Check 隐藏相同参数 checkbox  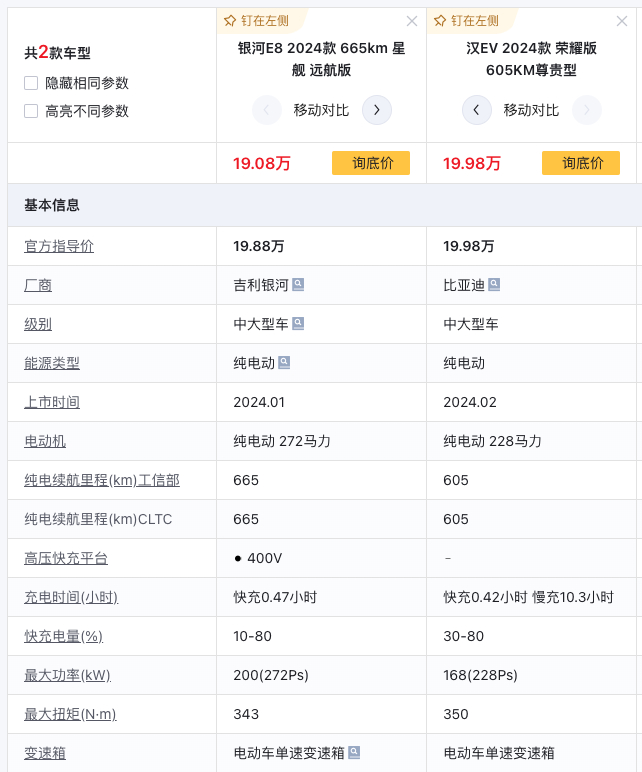pyautogui.click(x=31, y=83)
